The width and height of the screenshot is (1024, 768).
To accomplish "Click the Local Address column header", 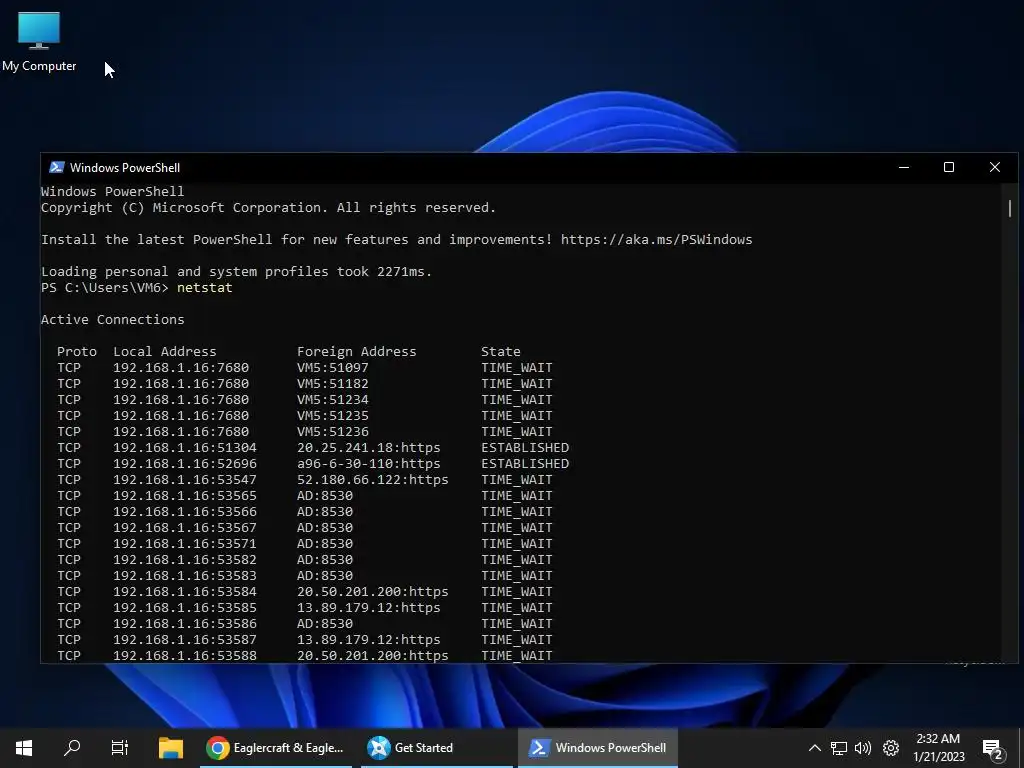I will point(165,351).
